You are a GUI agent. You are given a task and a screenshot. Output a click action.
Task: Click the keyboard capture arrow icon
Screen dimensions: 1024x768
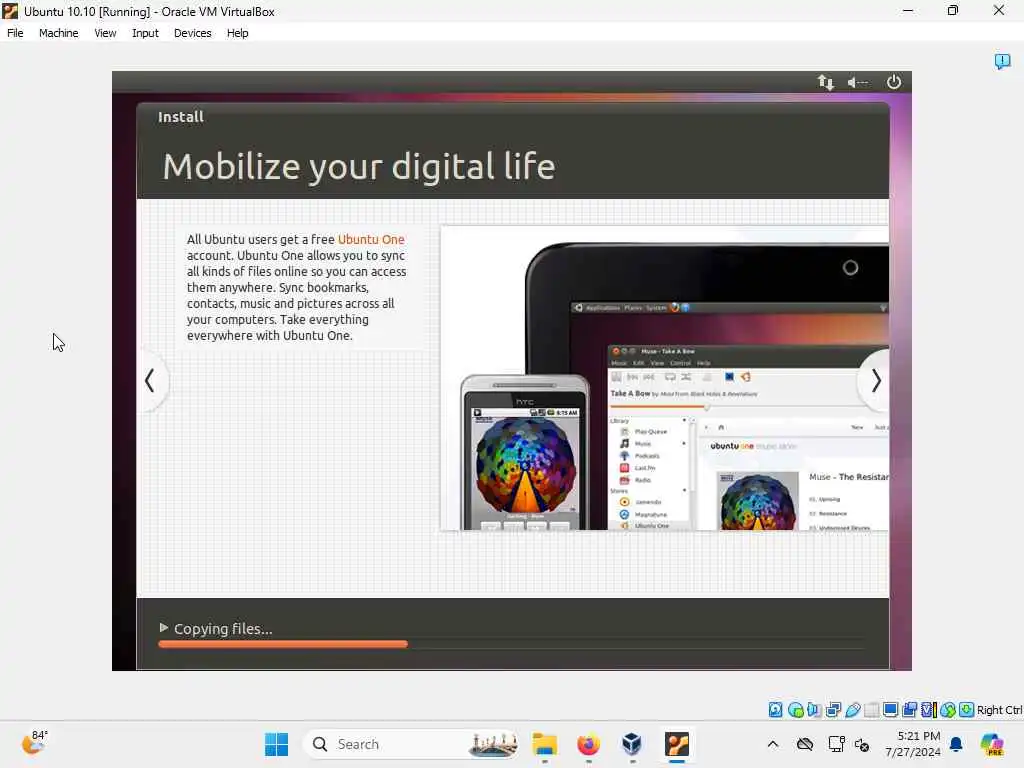[967, 710]
